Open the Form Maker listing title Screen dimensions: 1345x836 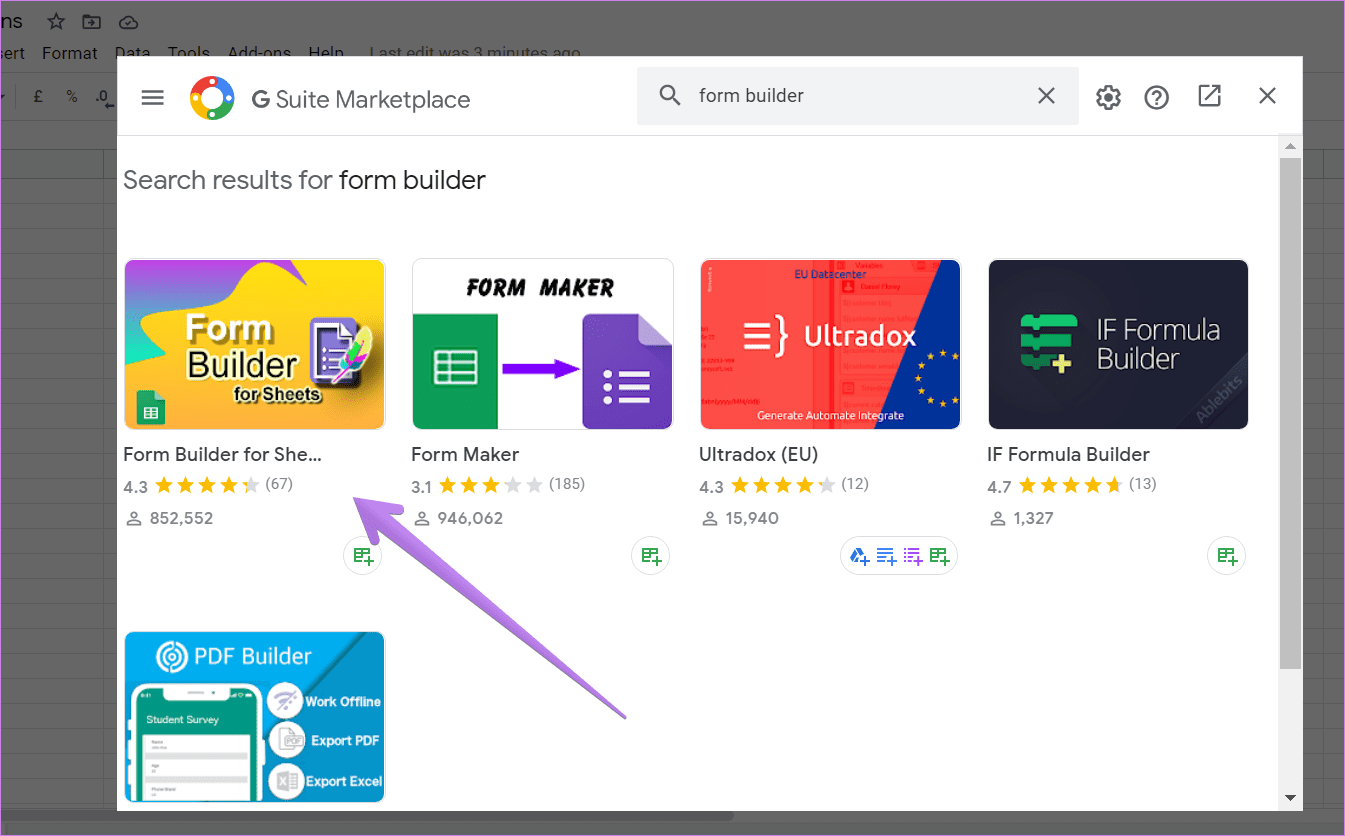pos(465,454)
